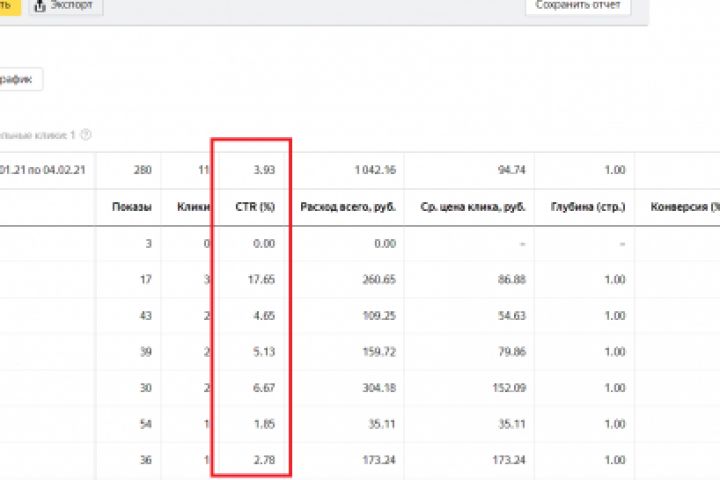Viewport: 720px width, 480px height.
Task: Select CTR cell 2.78
Action: 264,460
